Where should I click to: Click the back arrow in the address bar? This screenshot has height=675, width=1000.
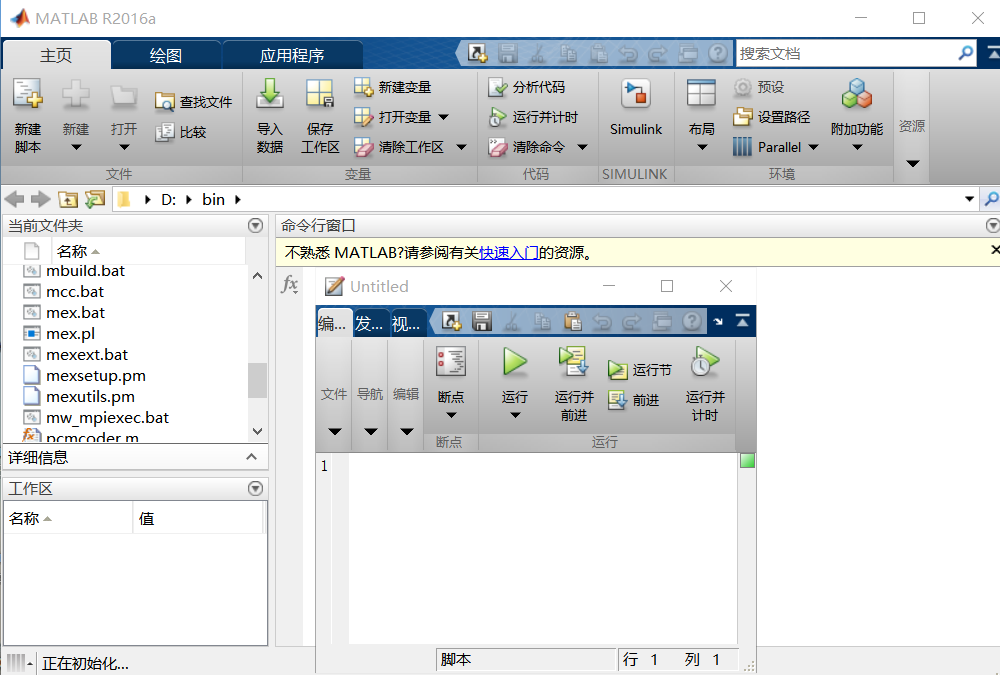coord(14,200)
